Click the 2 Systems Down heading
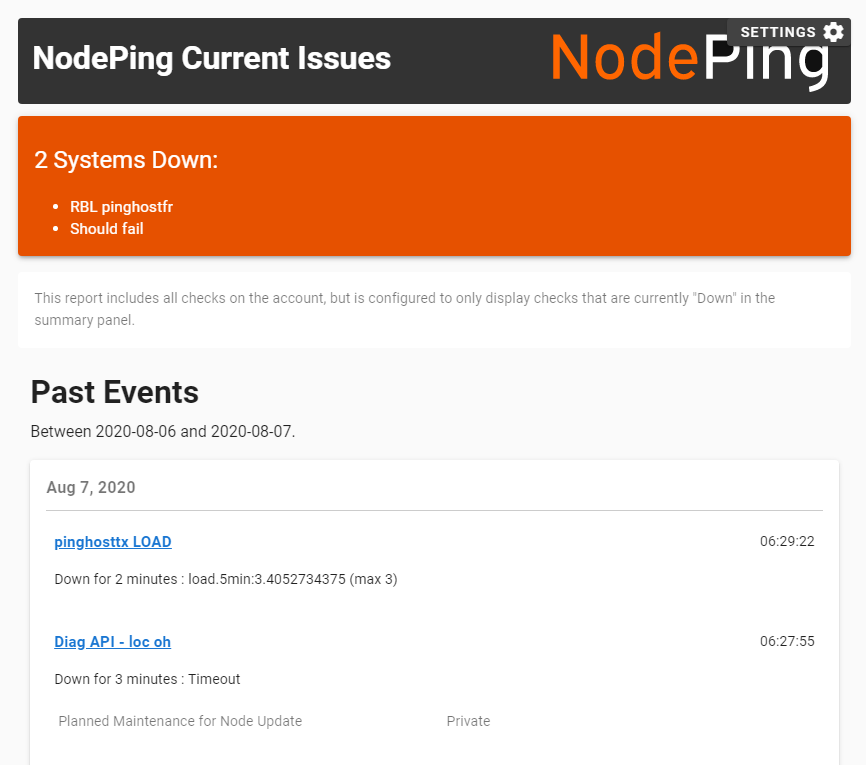 (126, 160)
